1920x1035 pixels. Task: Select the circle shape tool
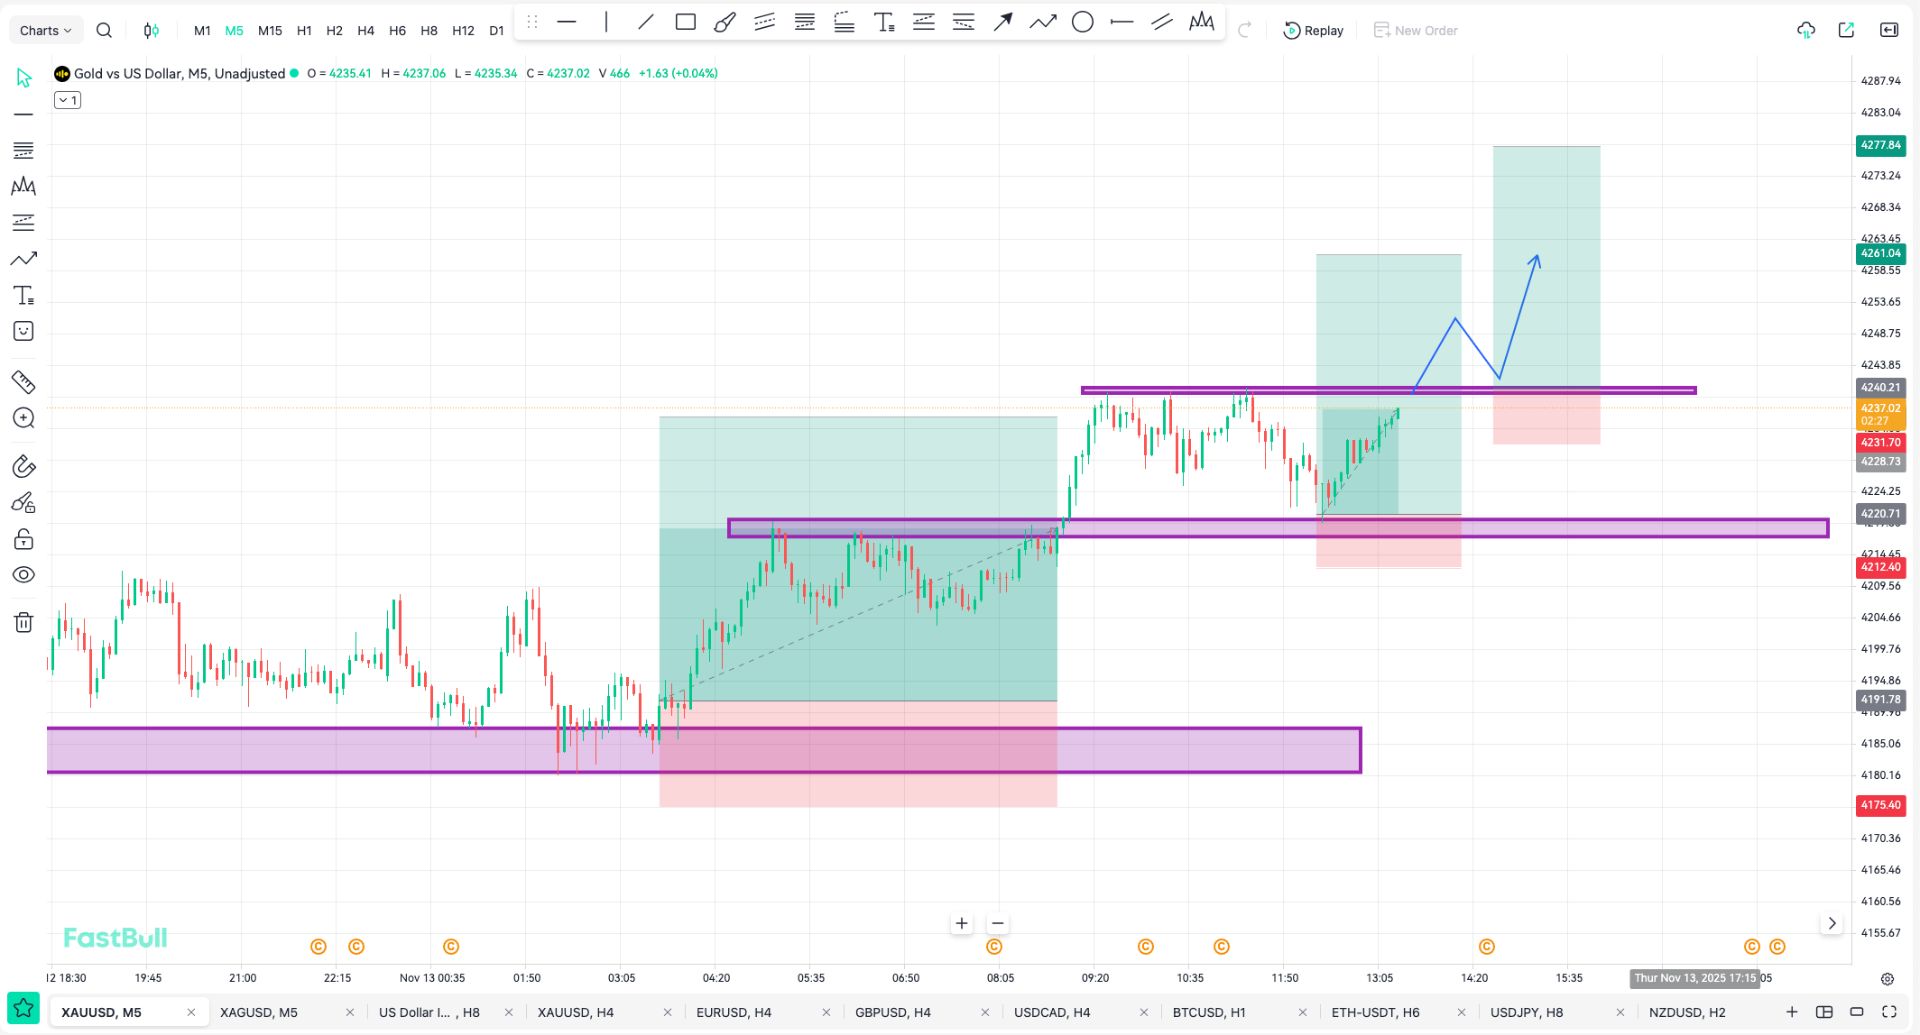tap(1082, 22)
